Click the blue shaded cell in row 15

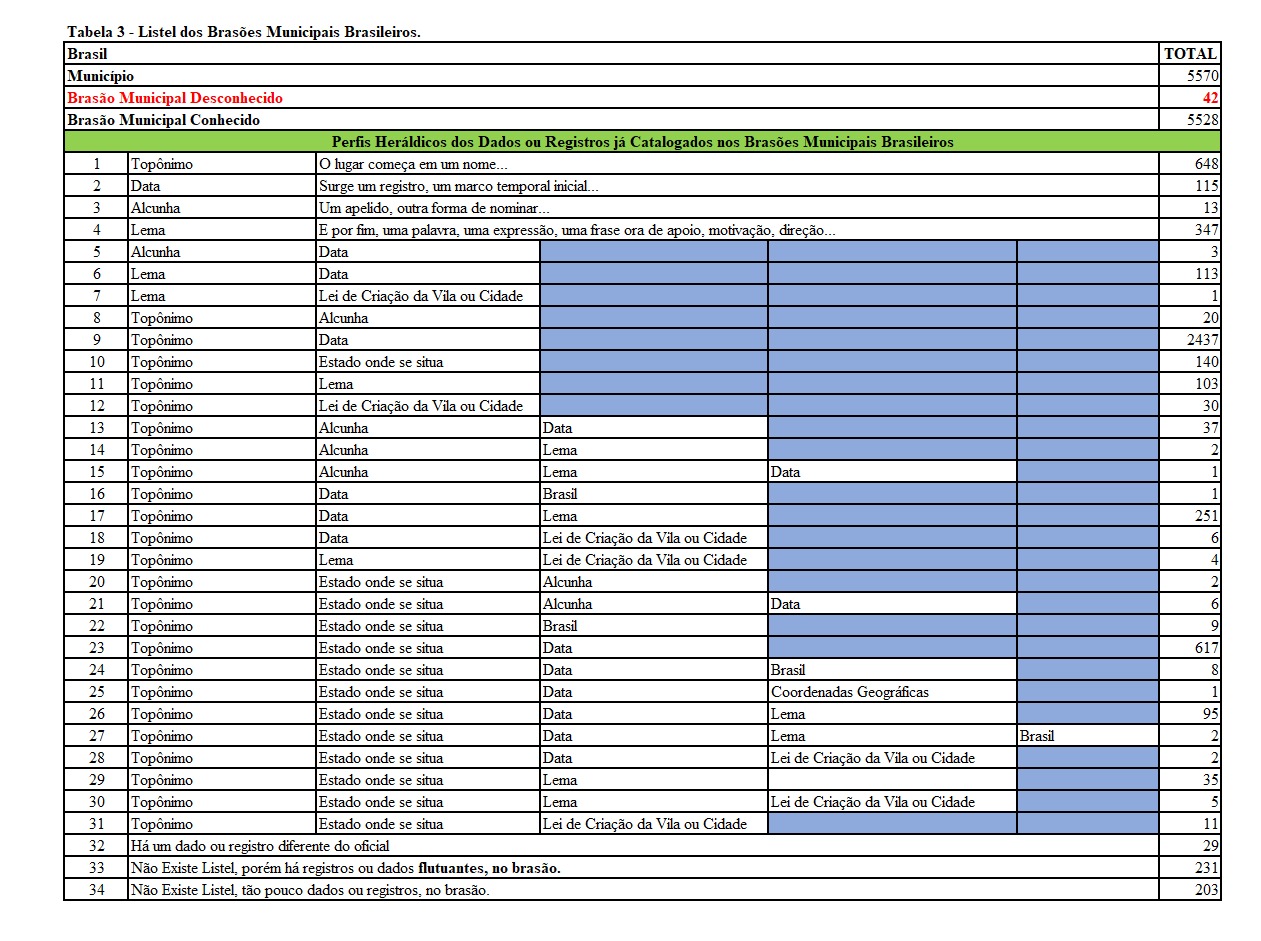click(1087, 472)
